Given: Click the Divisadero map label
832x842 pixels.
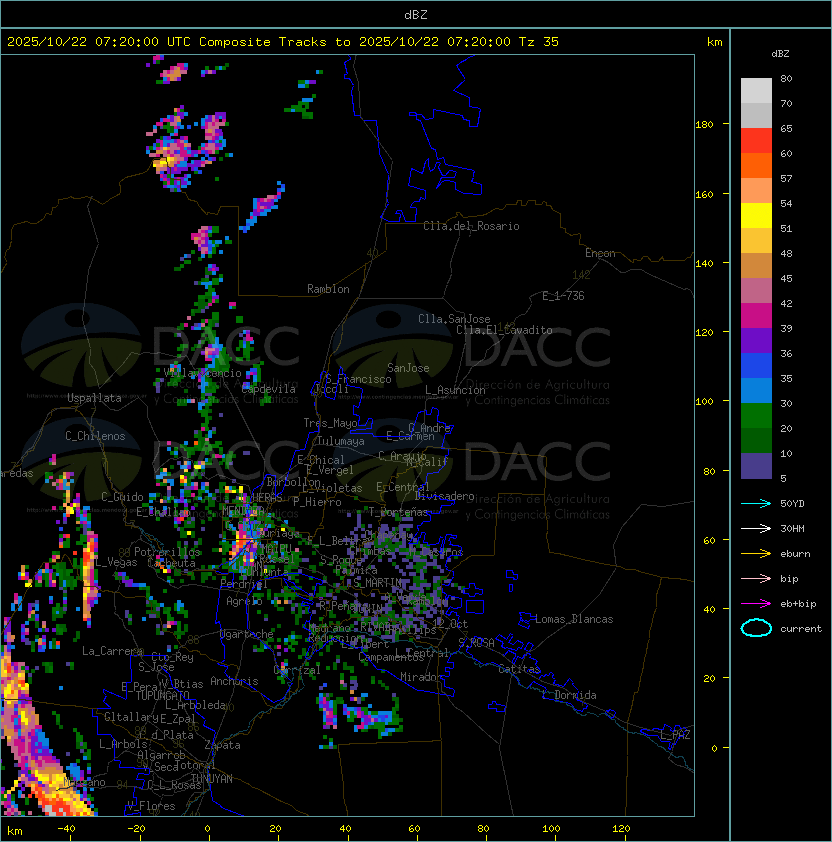Looking at the screenshot, I should (445, 496).
